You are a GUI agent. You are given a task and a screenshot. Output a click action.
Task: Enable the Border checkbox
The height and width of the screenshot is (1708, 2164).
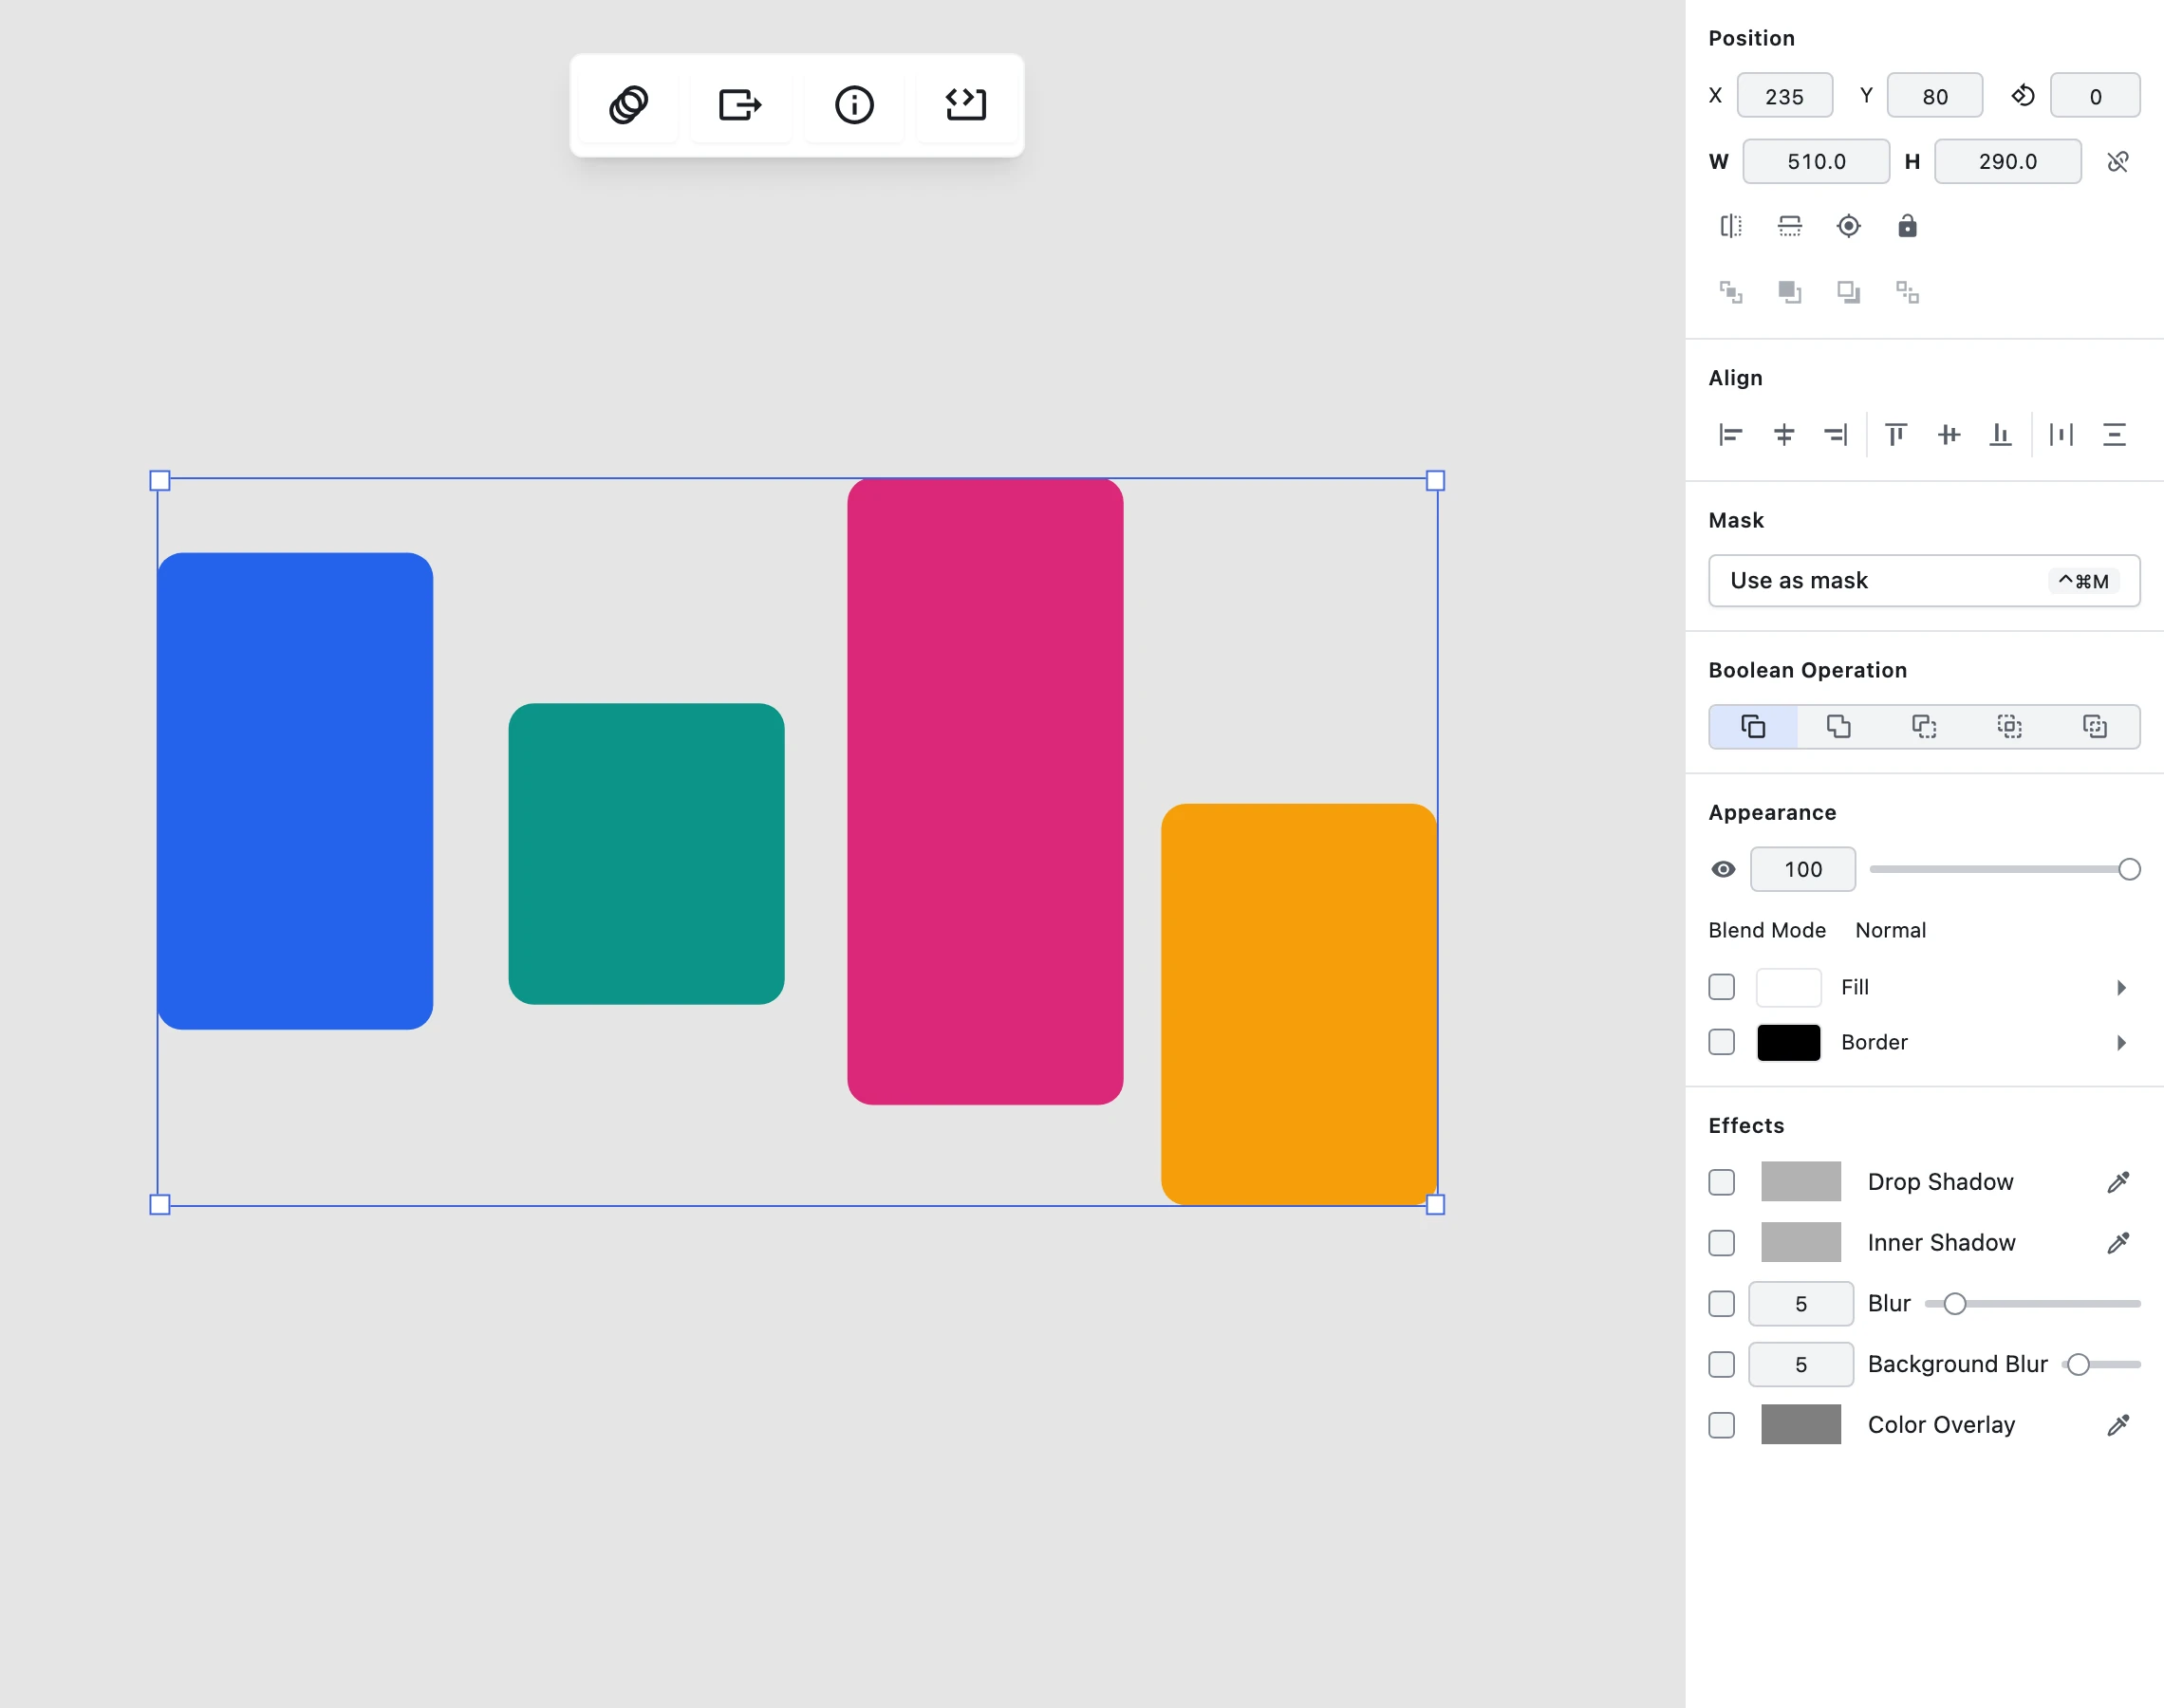(1722, 1043)
